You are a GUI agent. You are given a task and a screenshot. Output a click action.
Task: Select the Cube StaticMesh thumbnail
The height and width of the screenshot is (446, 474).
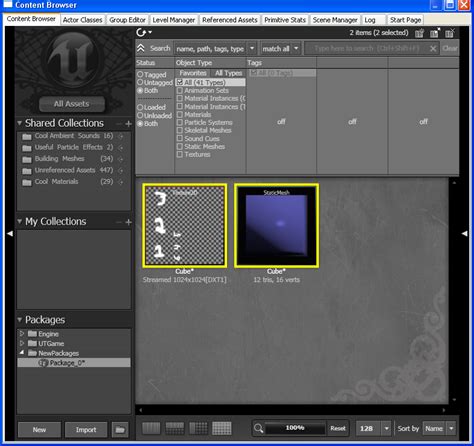(276, 226)
